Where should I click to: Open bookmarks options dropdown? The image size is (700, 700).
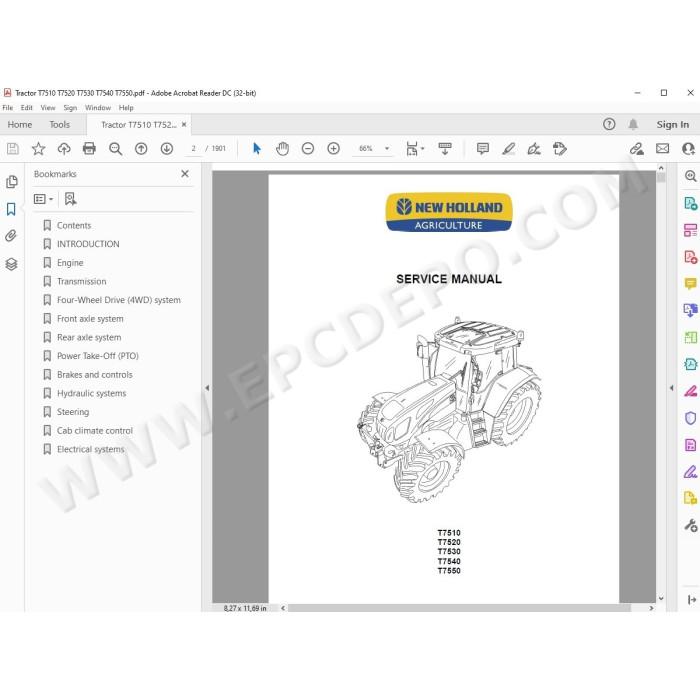tap(43, 199)
